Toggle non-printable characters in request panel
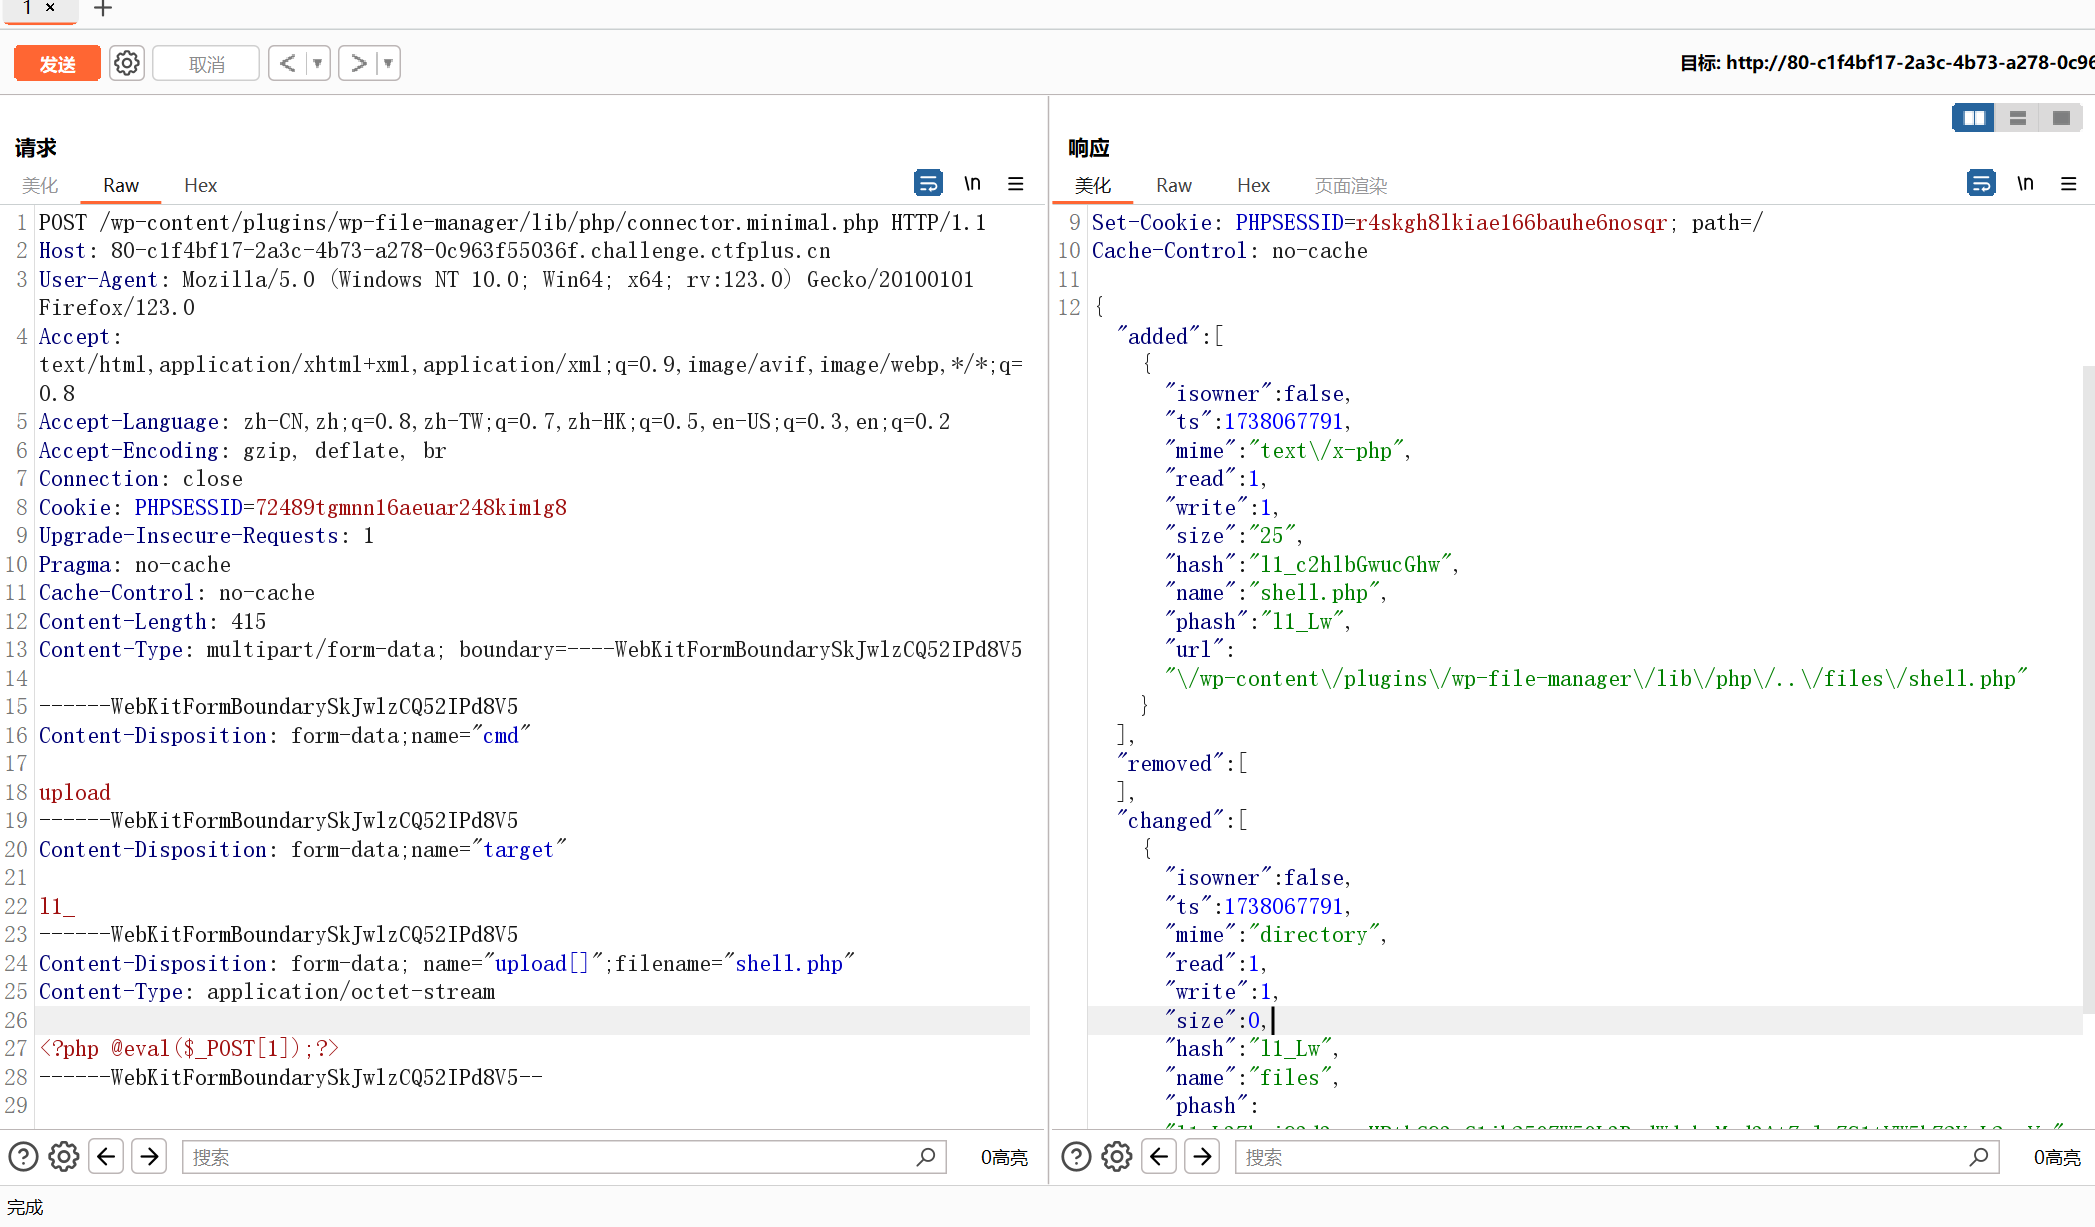The width and height of the screenshot is (2095, 1227). point(972,183)
